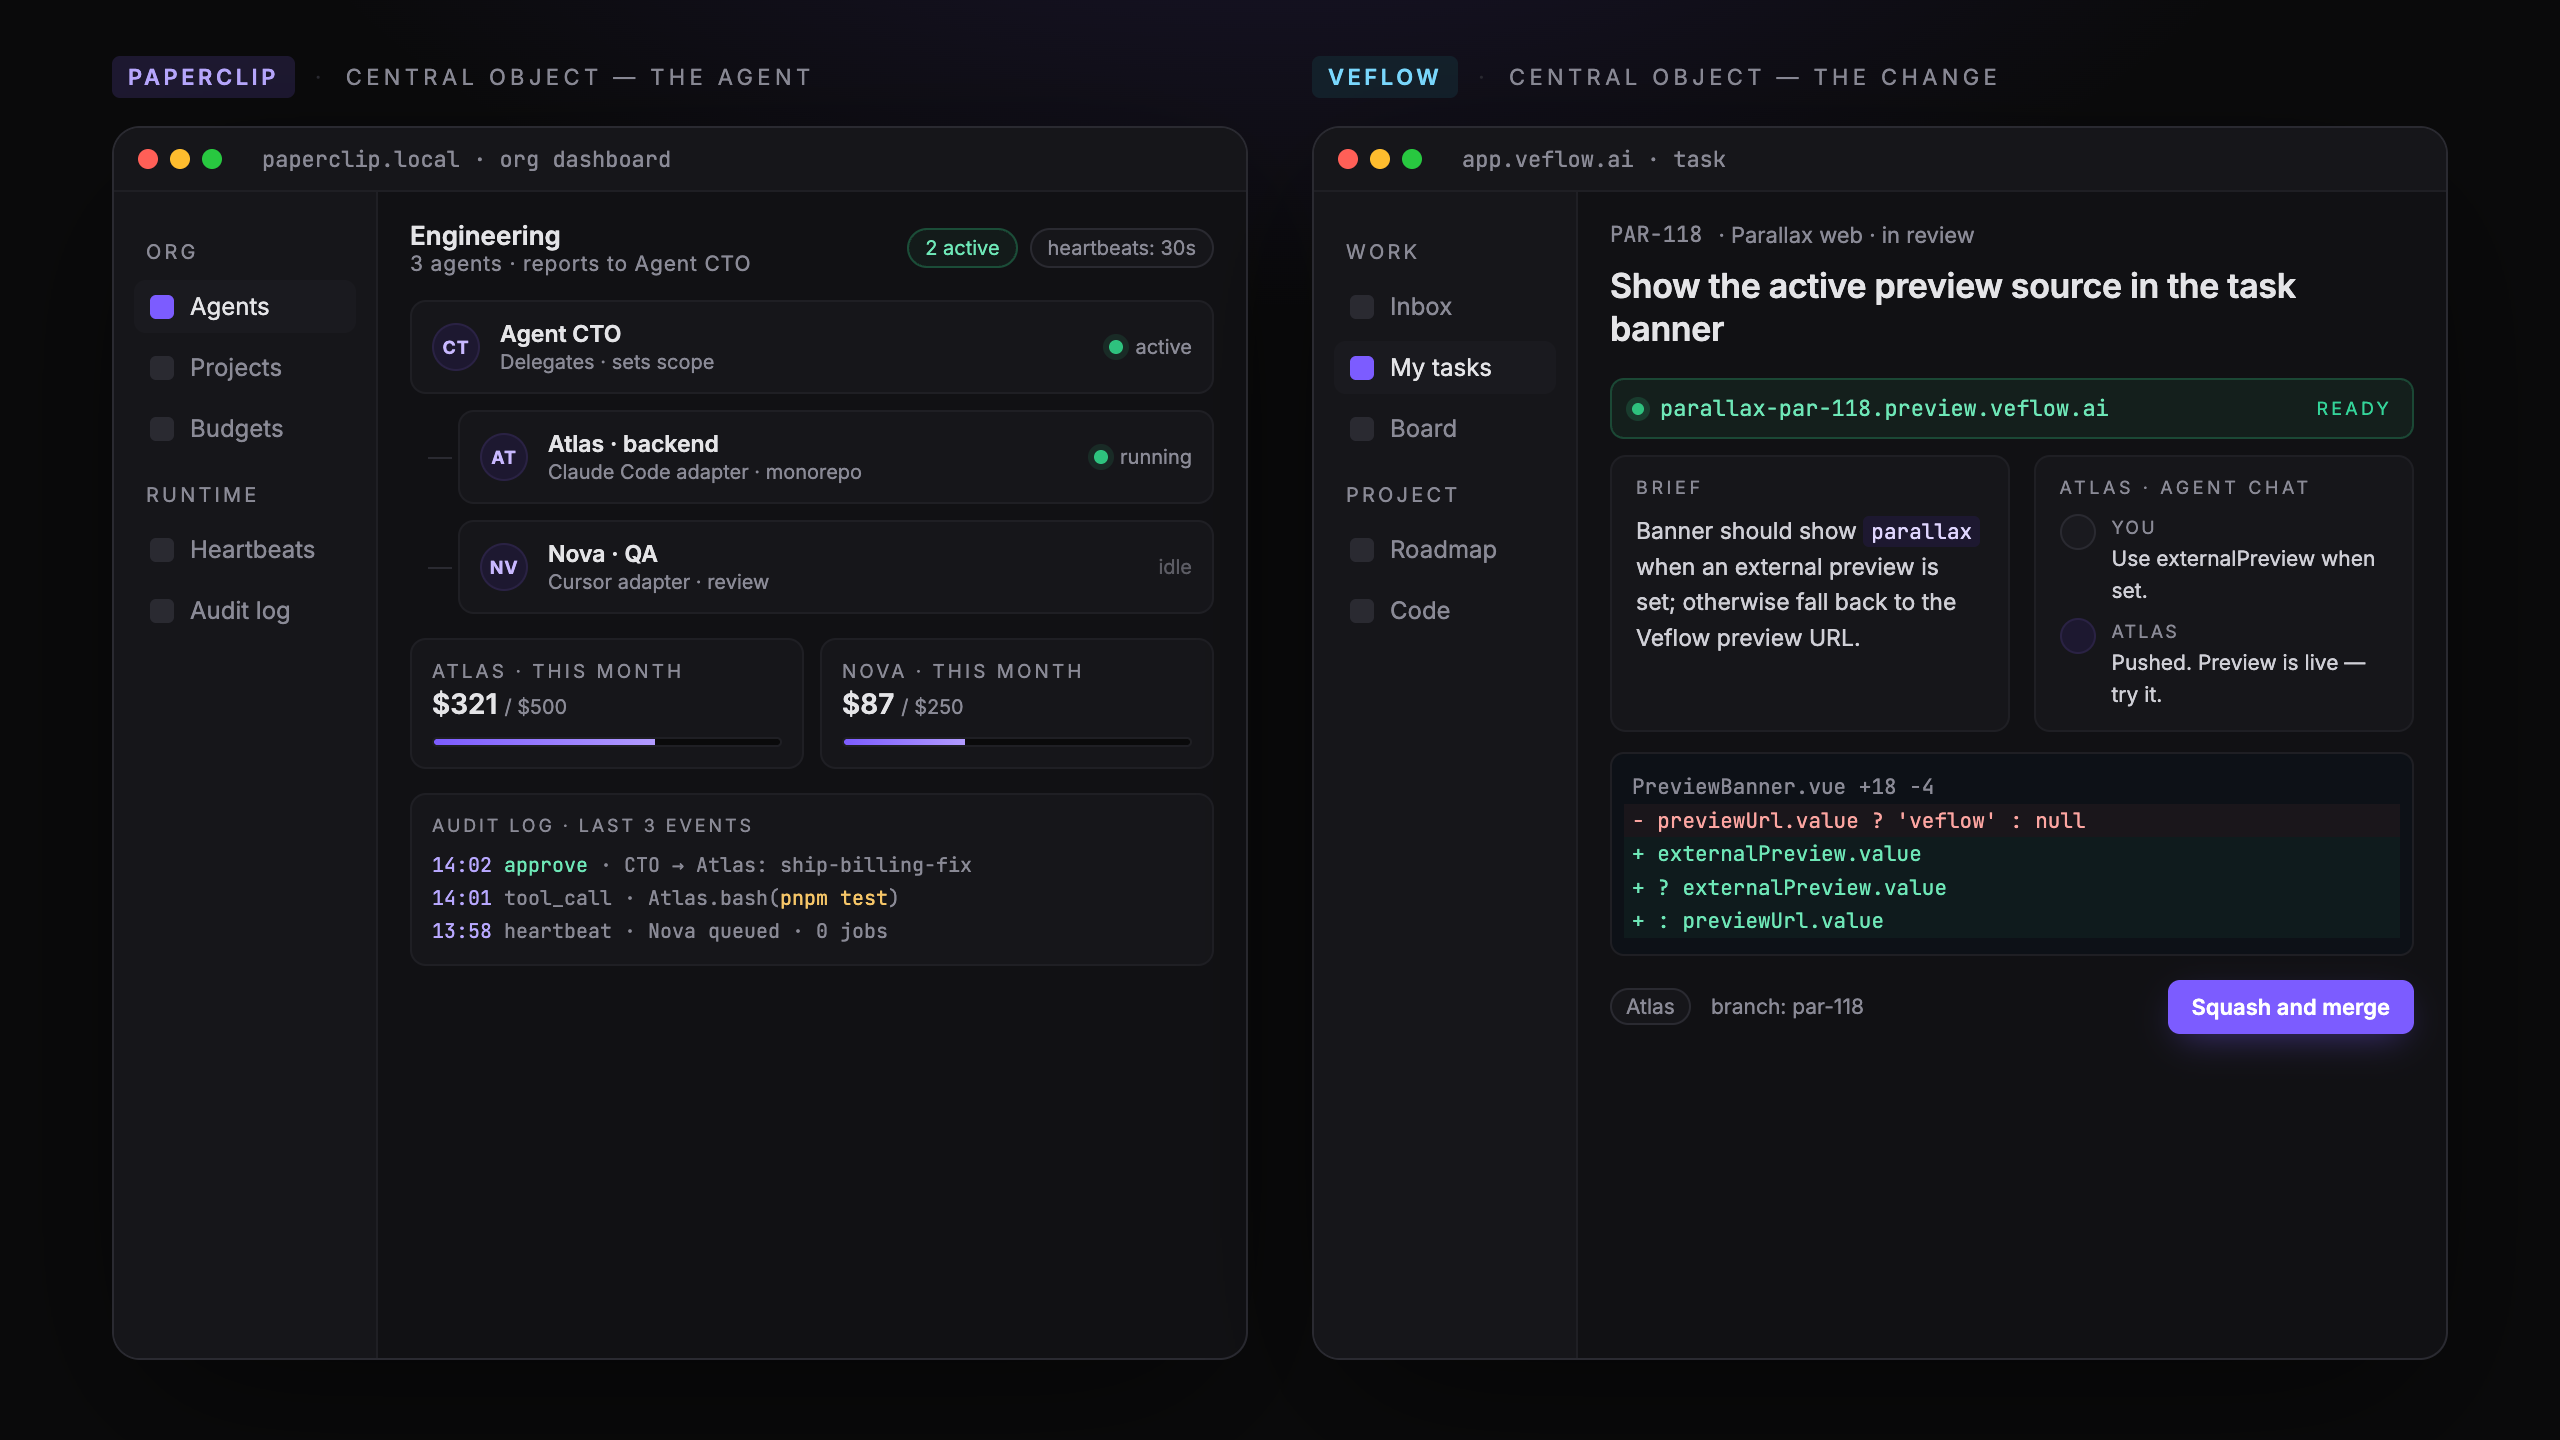The image size is (2560, 1440).
Task: Open Agents in Paperclip sidebar
Action: [245, 307]
